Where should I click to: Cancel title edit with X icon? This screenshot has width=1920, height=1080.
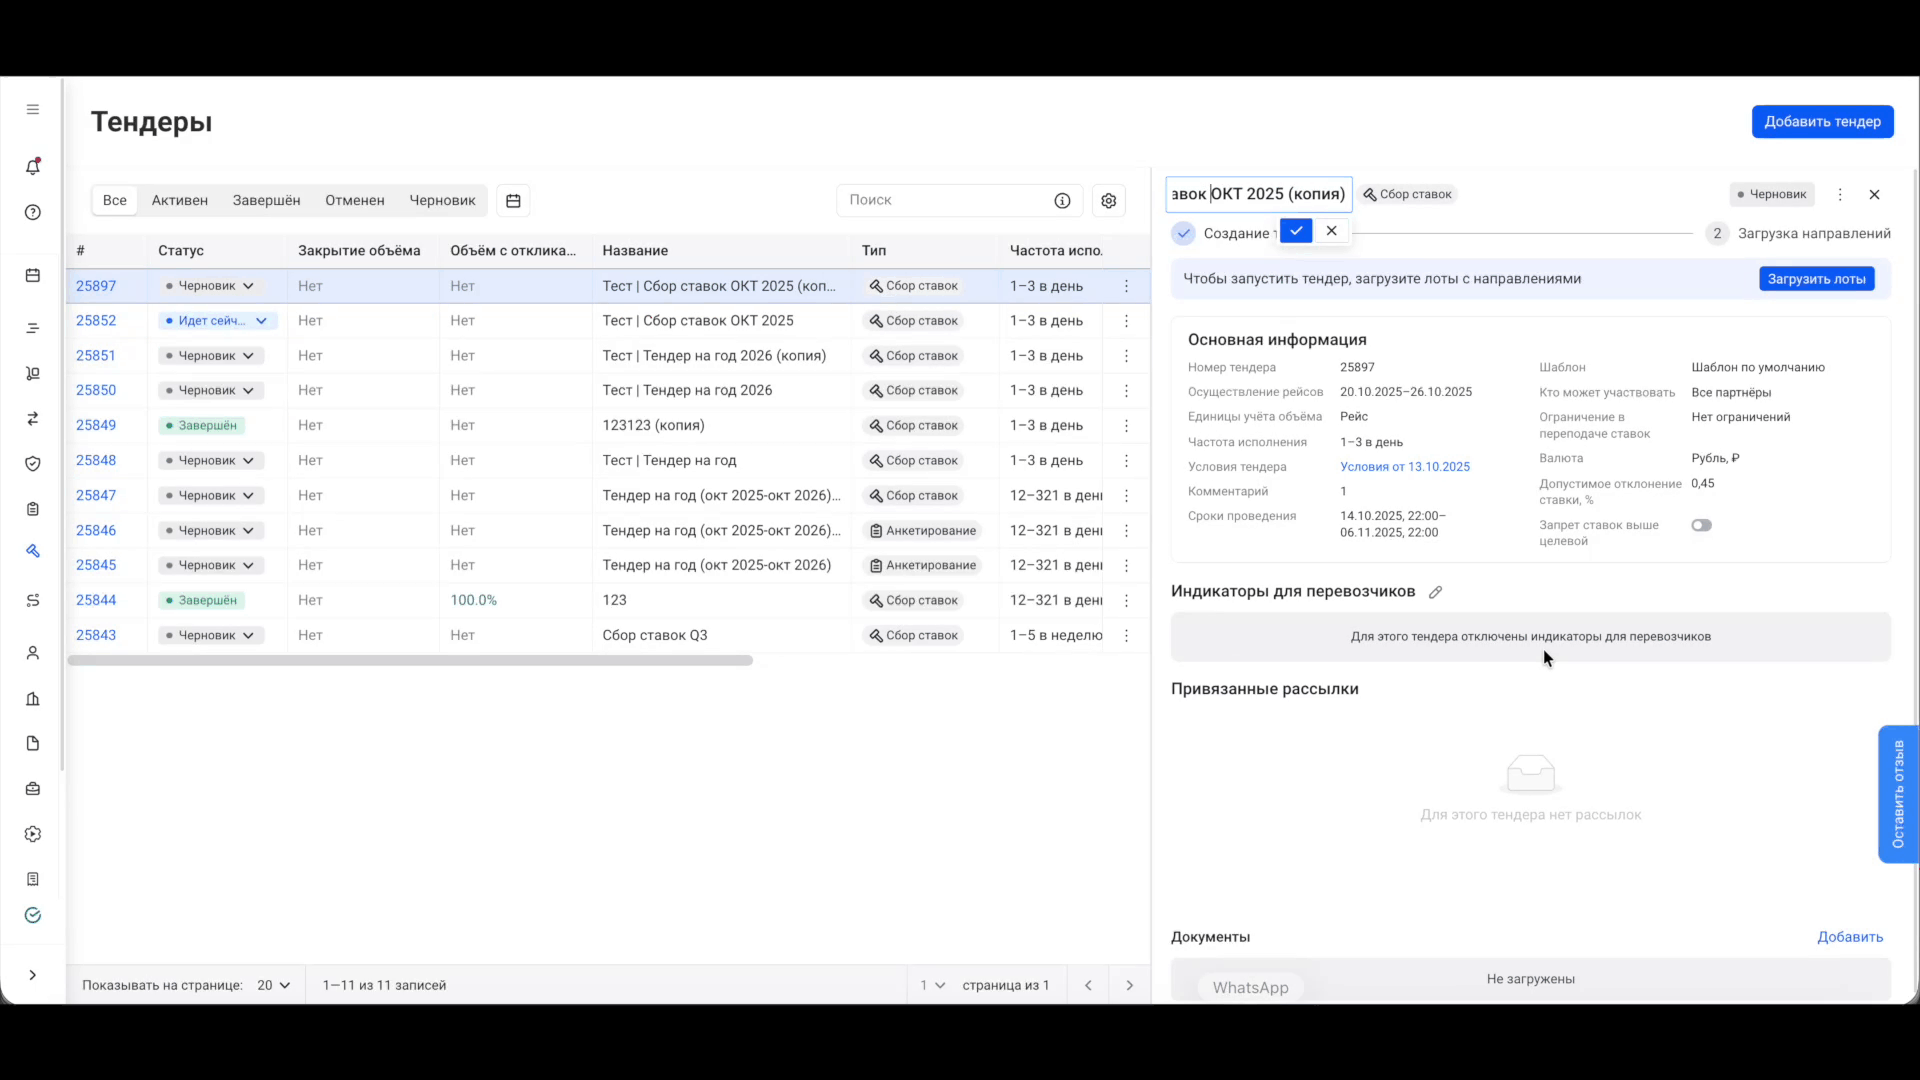coord(1331,231)
